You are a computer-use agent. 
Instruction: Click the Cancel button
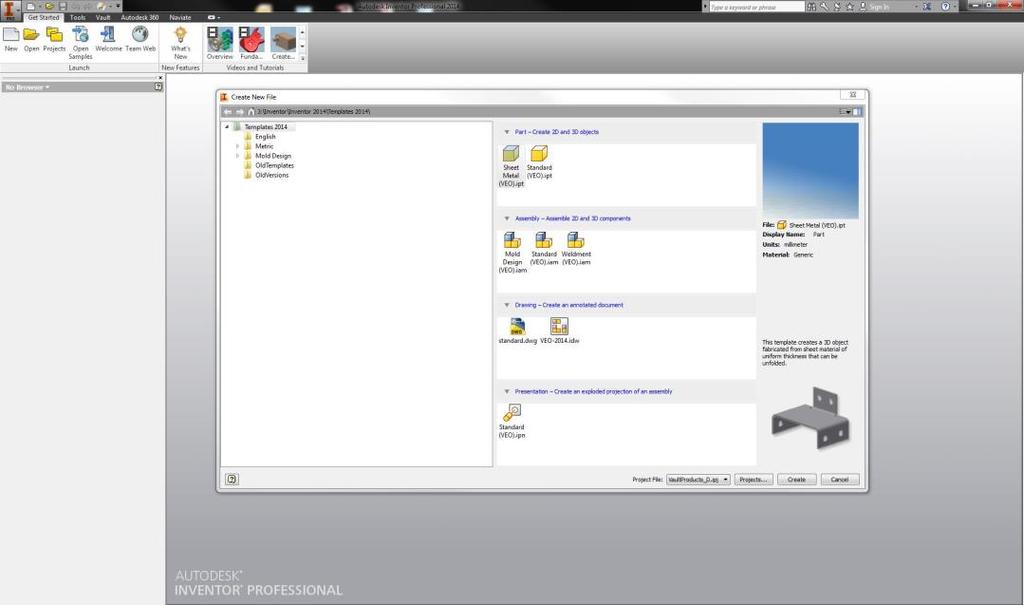840,480
